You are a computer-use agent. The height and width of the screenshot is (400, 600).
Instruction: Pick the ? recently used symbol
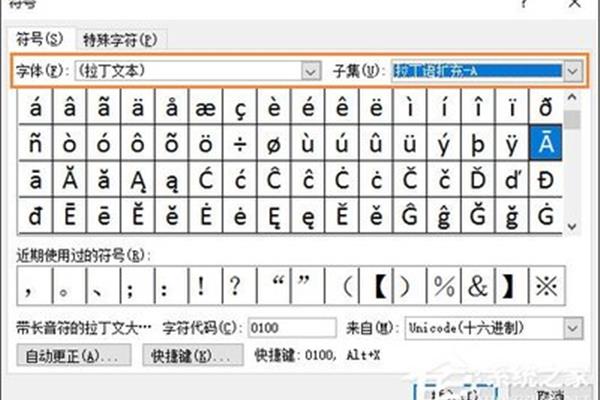pos(240,286)
